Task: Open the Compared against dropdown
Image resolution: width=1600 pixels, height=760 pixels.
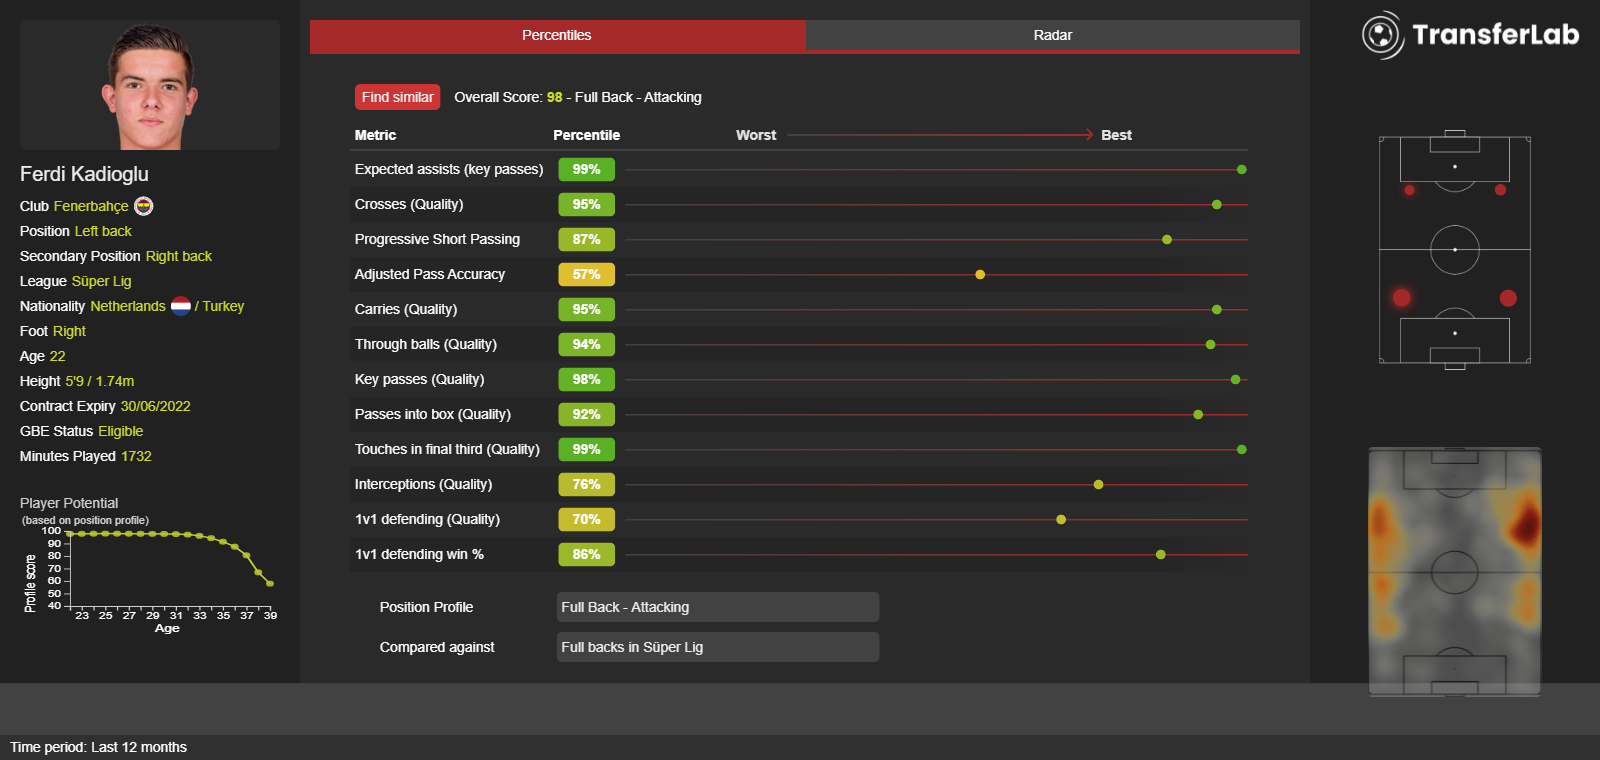Action: click(x=718, y=647)
